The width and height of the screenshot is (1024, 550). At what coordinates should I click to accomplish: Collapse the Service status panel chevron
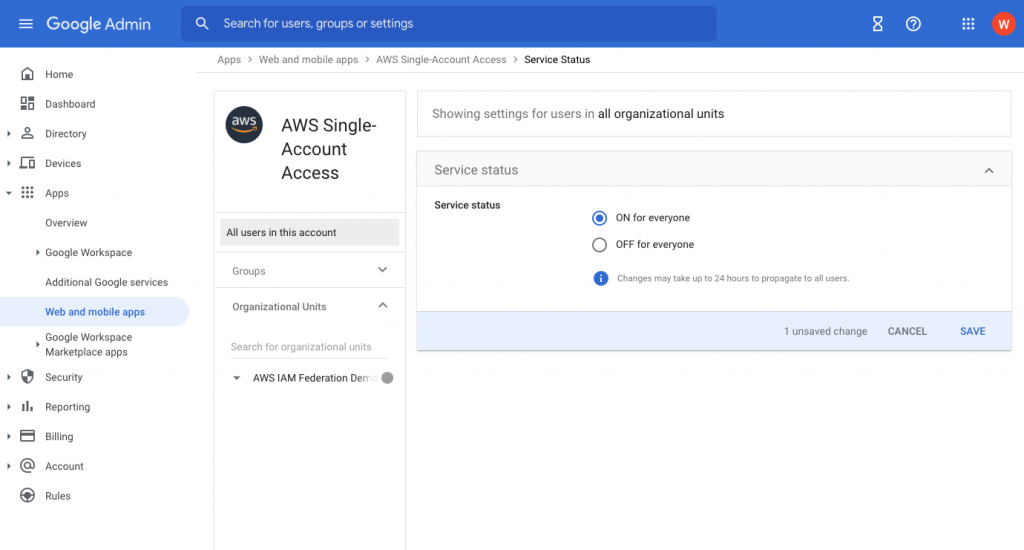[x=989, y=170]
